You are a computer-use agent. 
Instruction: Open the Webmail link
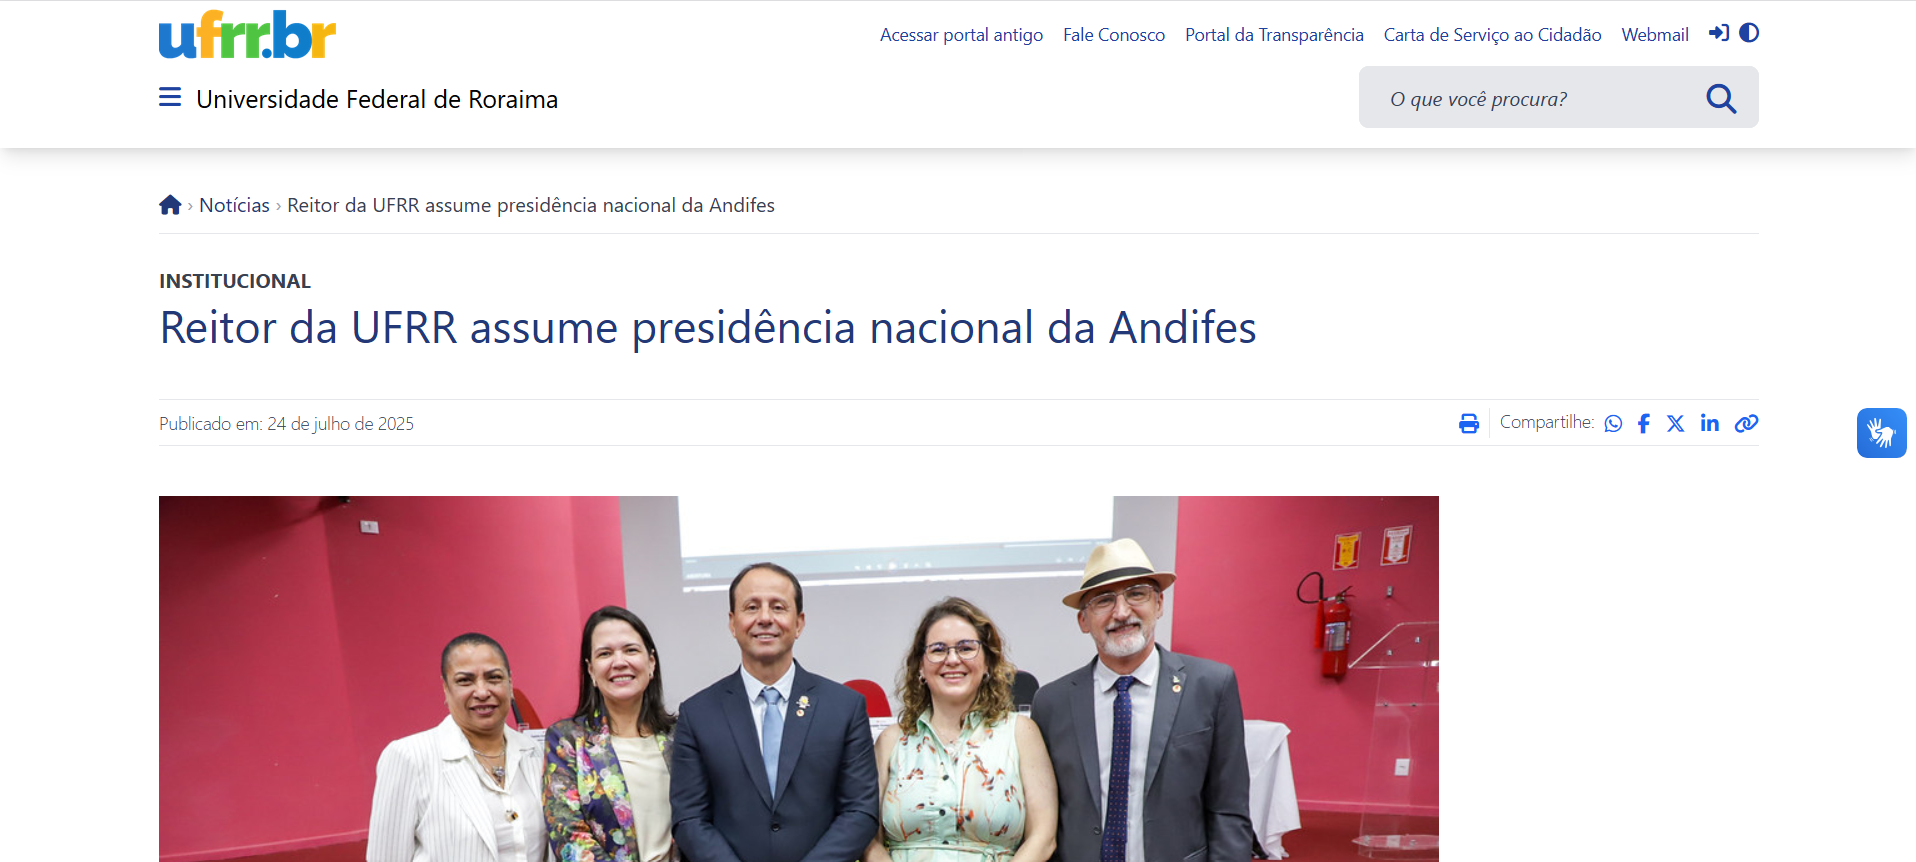[1655, 35]
